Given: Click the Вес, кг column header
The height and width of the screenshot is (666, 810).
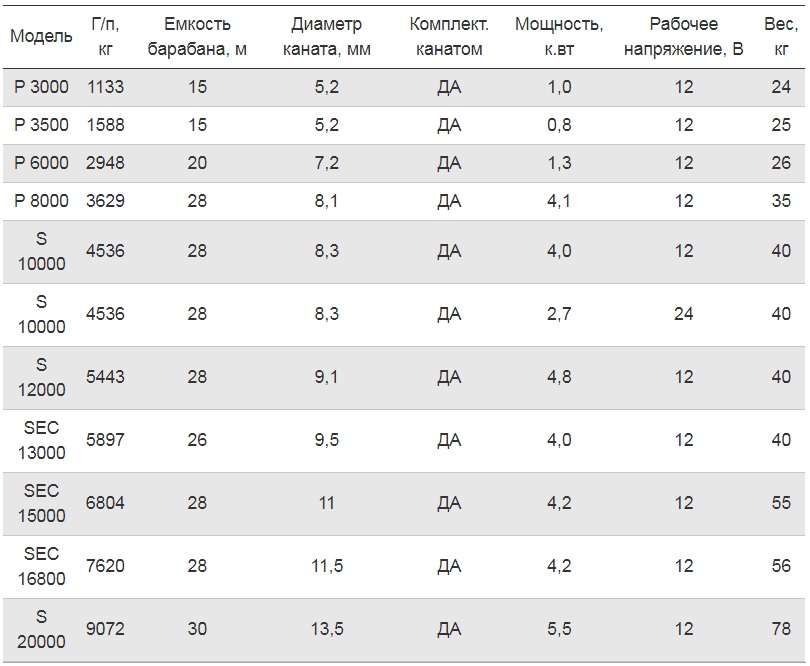Looking at the screenshot, I should [x=781, y=36].
